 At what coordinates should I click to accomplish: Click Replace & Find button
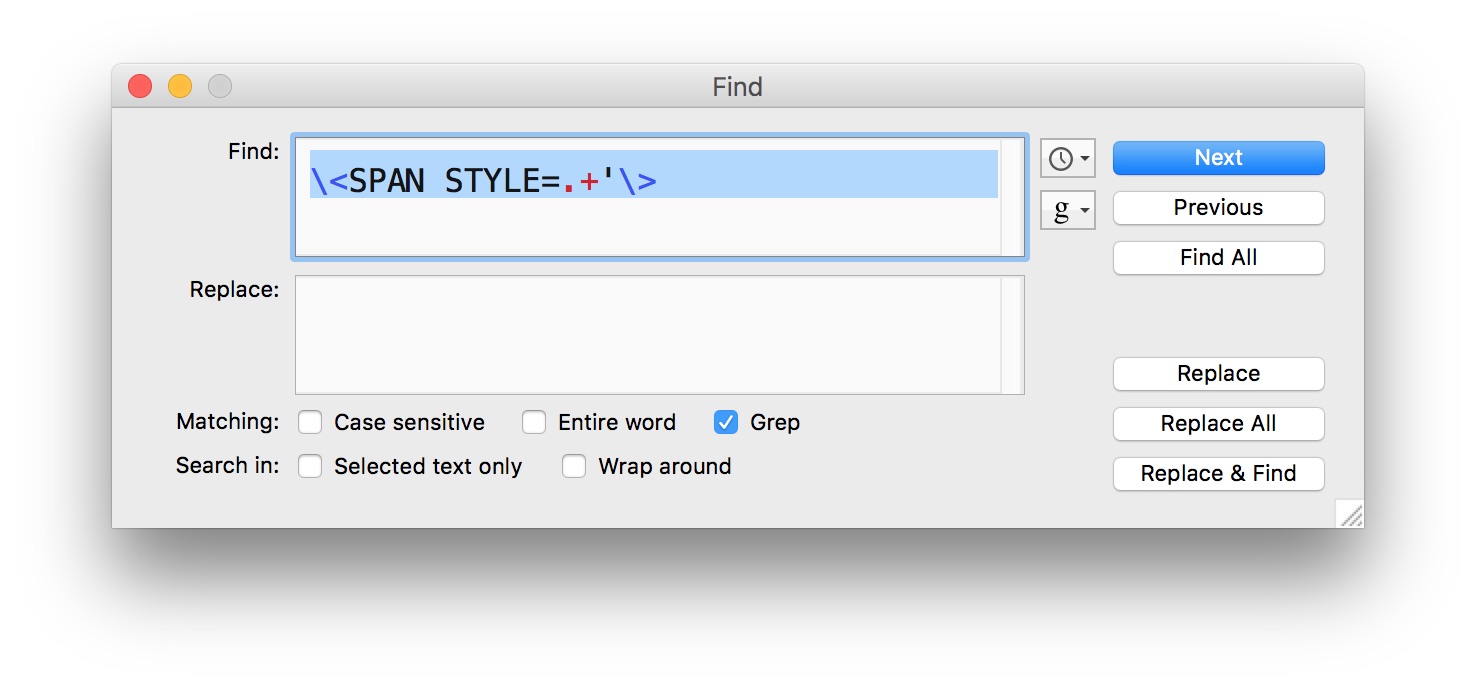[x=1219, y=474]
